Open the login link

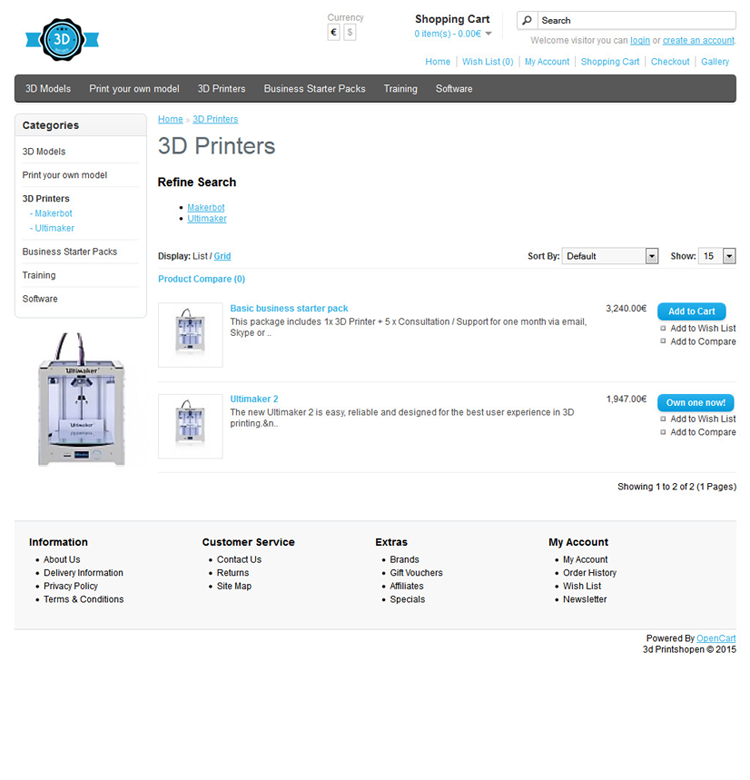coord(640,40)
